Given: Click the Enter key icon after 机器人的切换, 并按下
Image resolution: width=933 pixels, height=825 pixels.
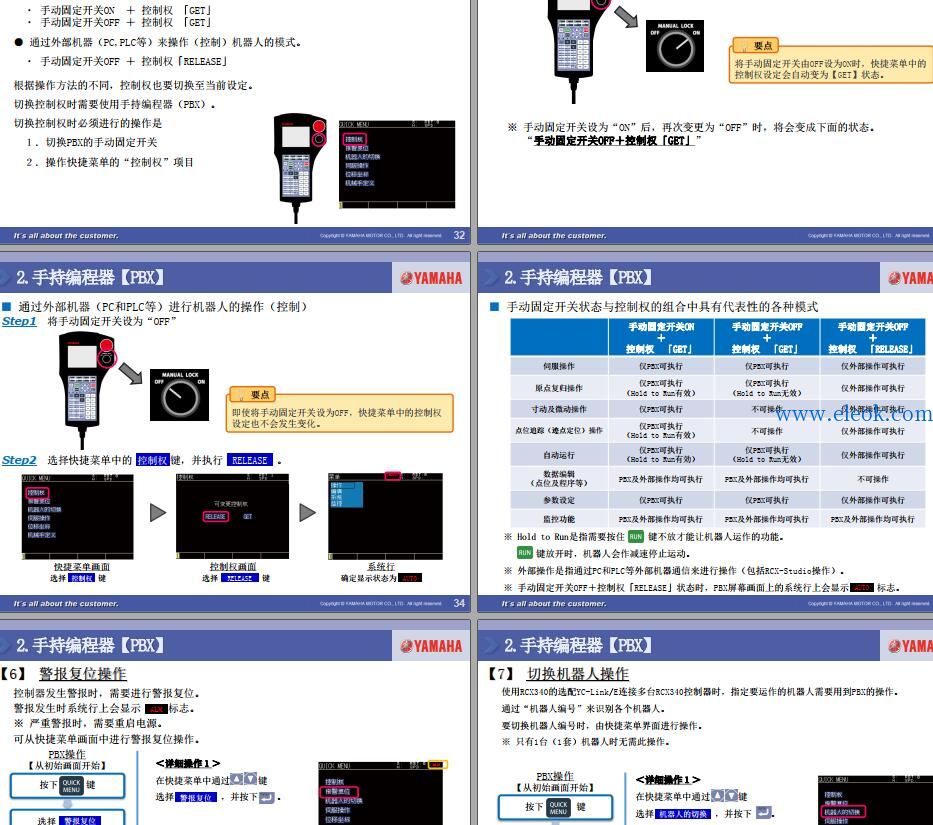Looking at the screenshot, I should [763, 812].
